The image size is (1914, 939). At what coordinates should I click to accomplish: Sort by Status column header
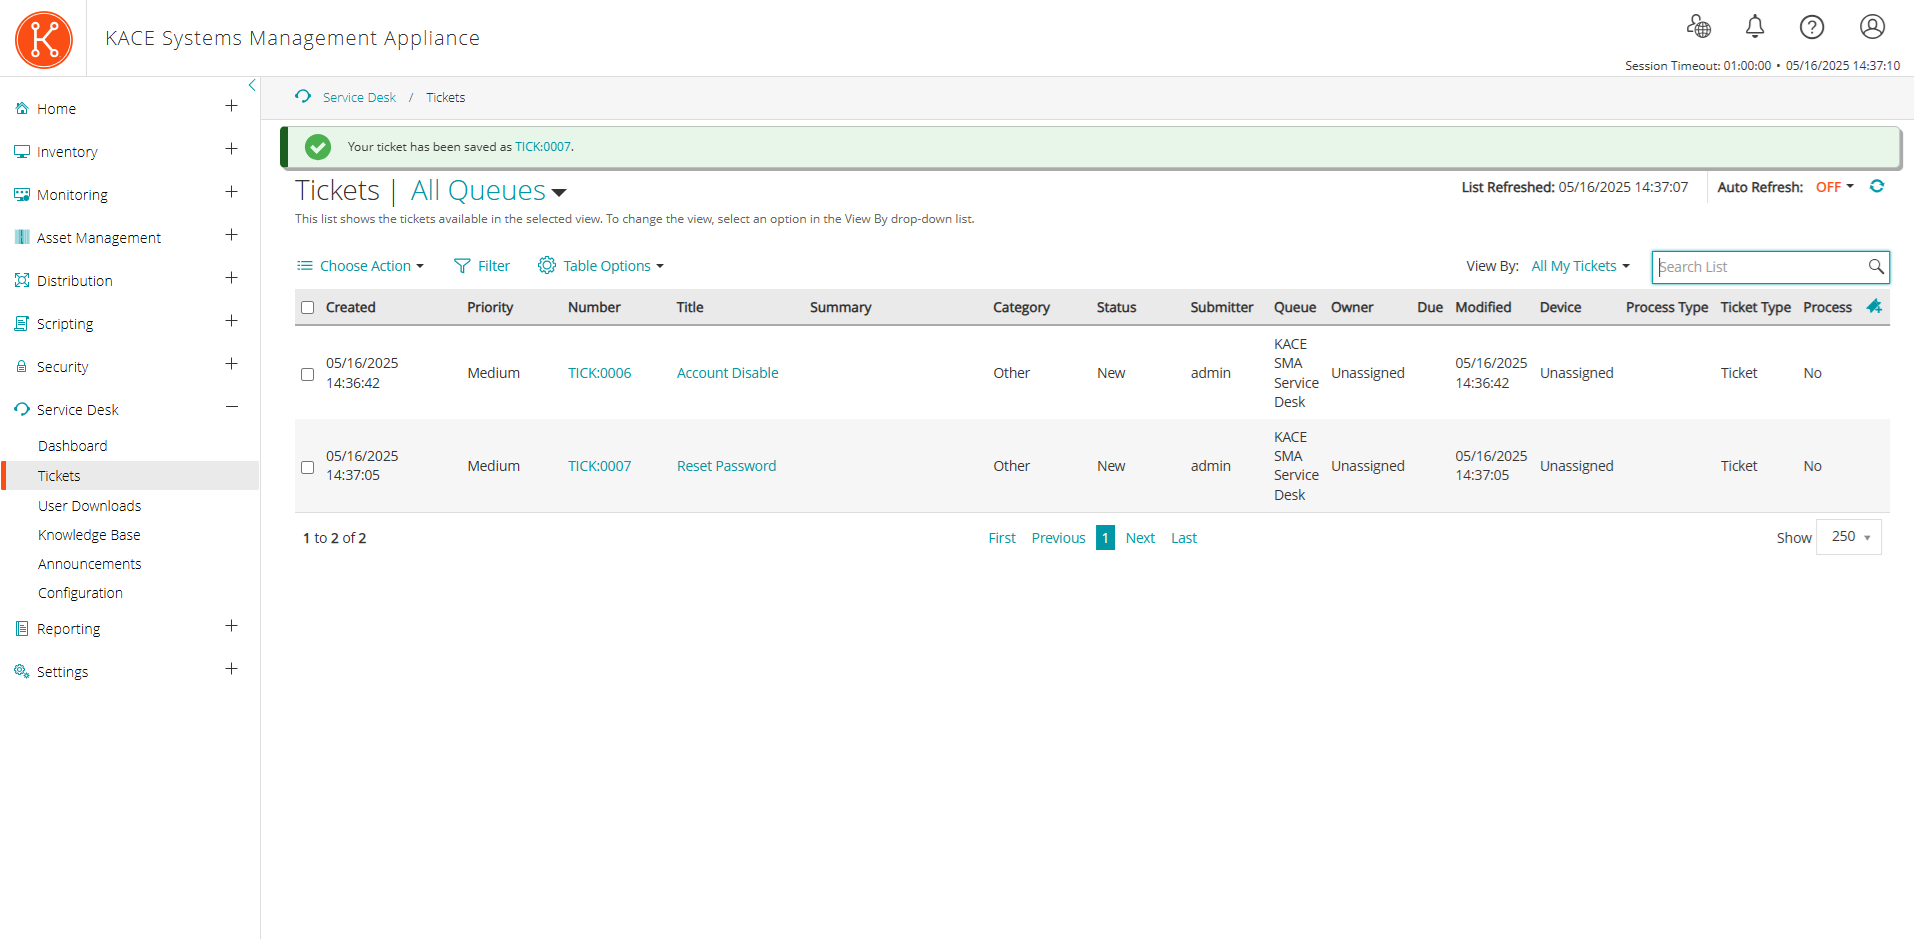[x=1116, y=307]
